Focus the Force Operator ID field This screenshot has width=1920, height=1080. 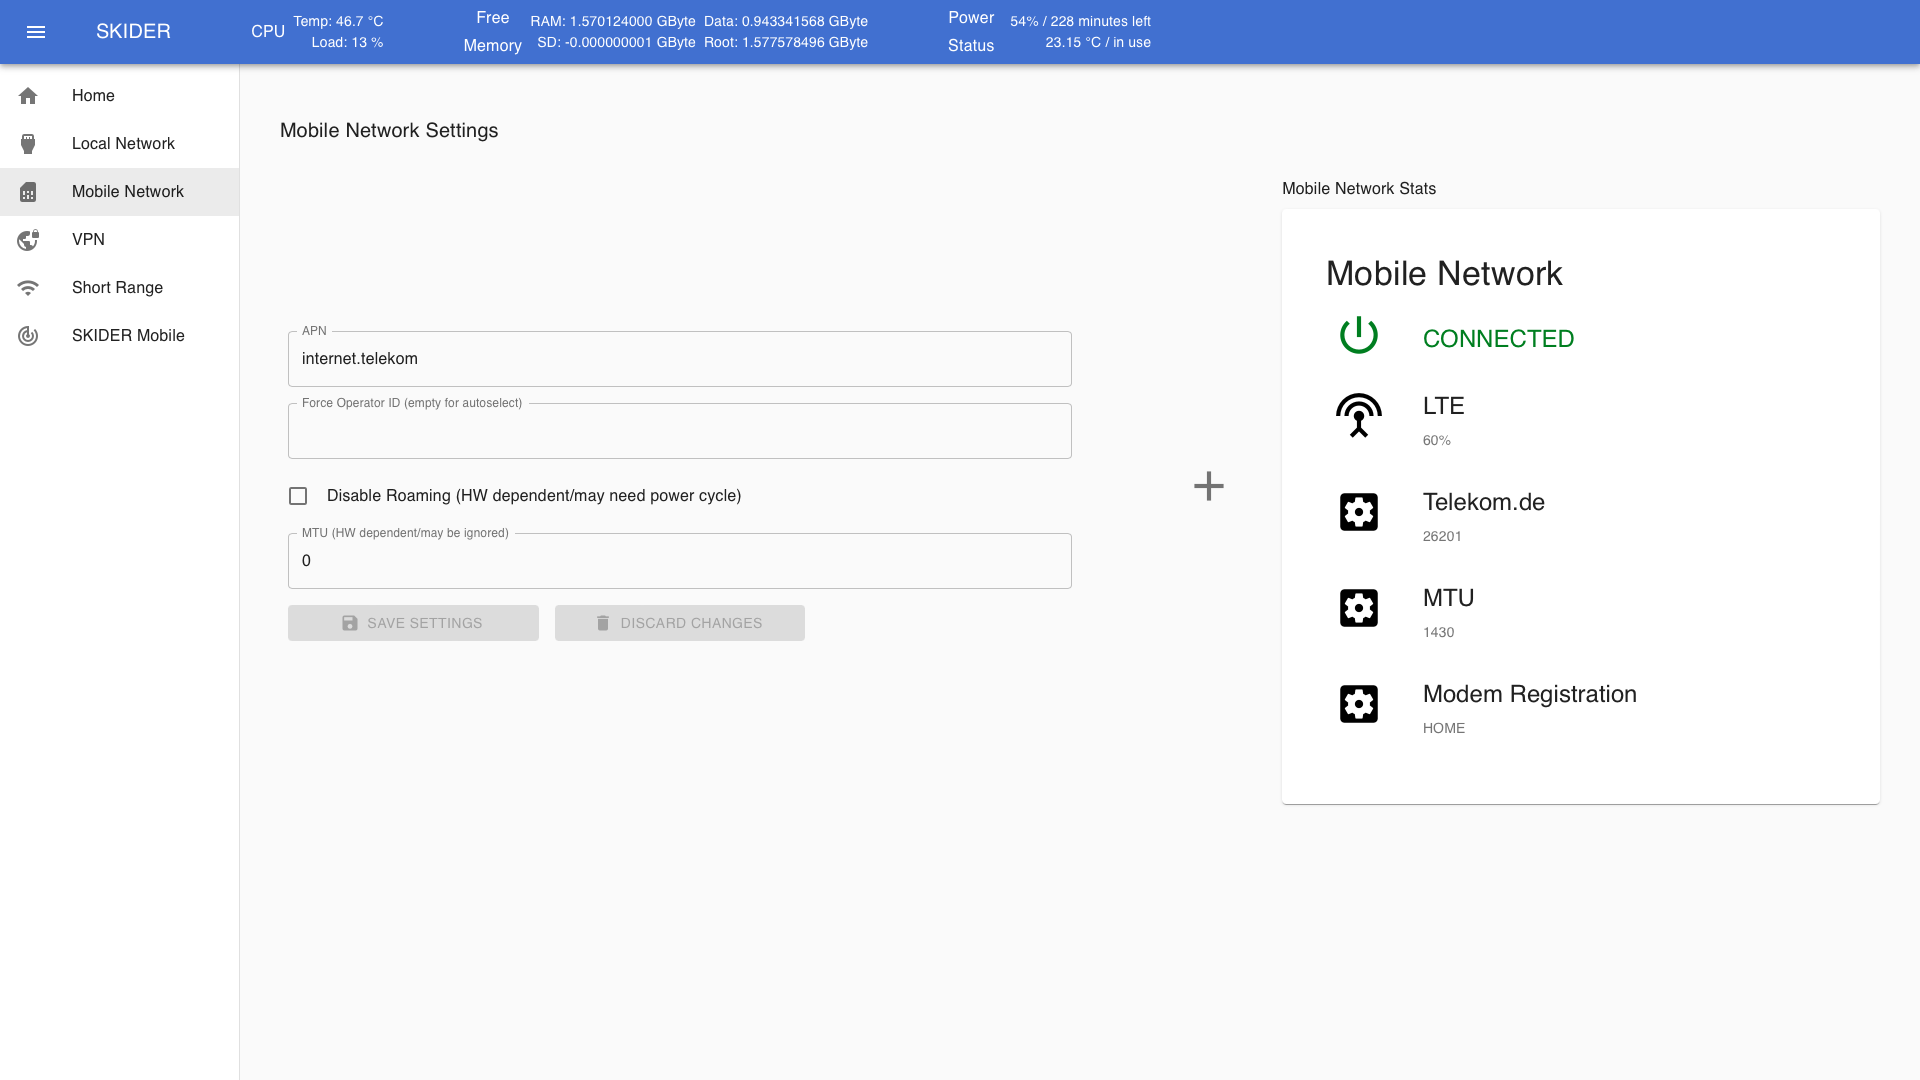pyautogui.click(x=680, y=431)
